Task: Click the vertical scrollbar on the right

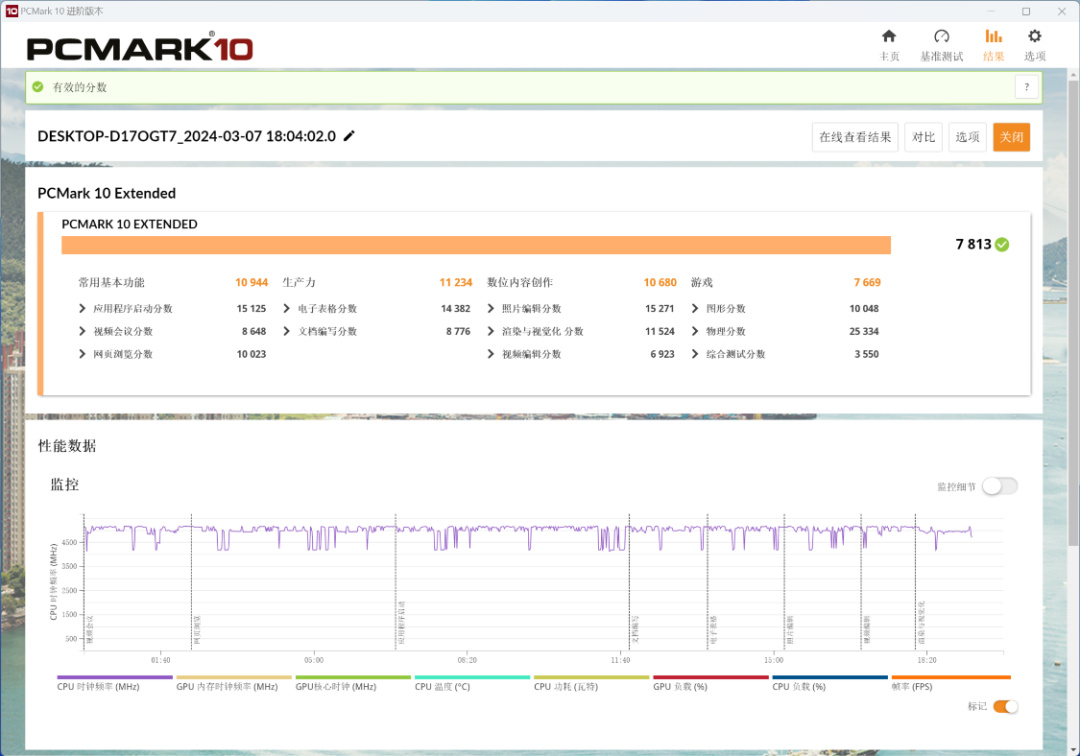Action: point(1073,313)
